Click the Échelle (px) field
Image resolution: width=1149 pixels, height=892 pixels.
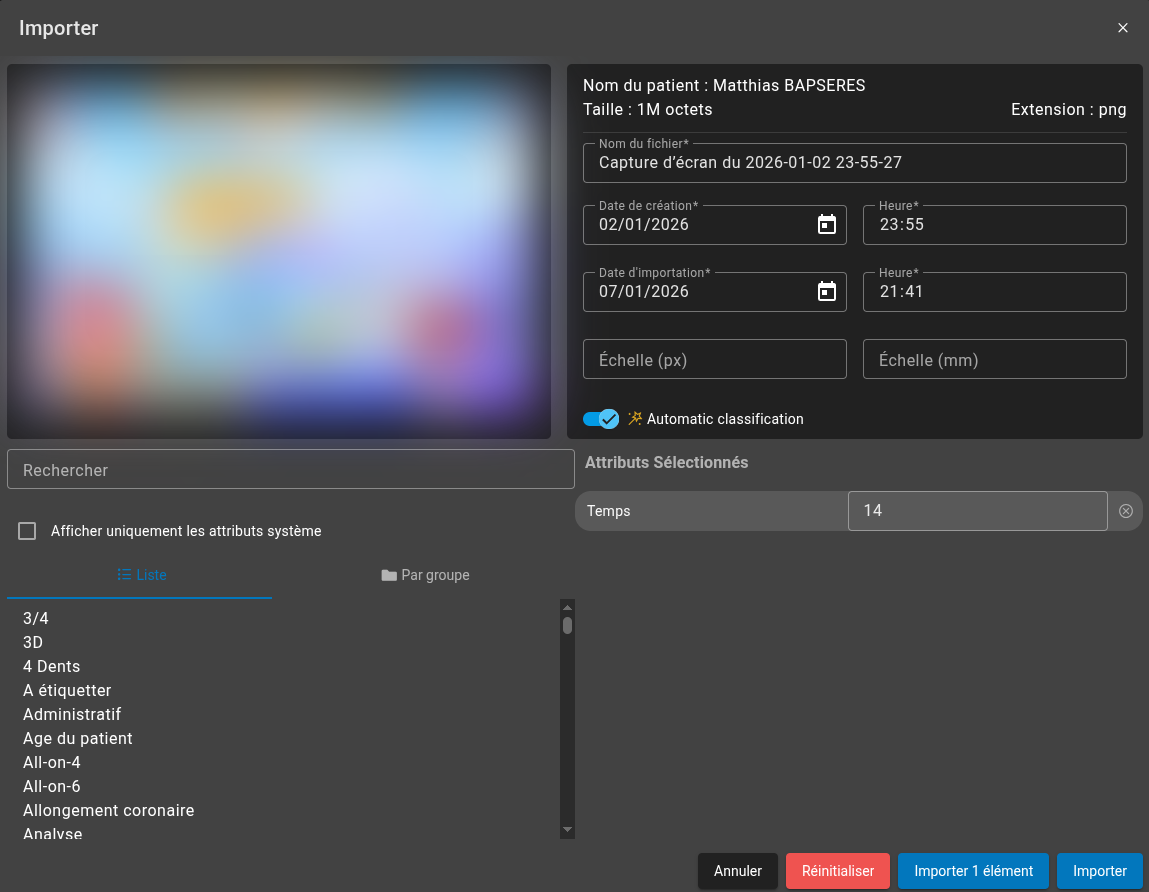tap(714, 359)
